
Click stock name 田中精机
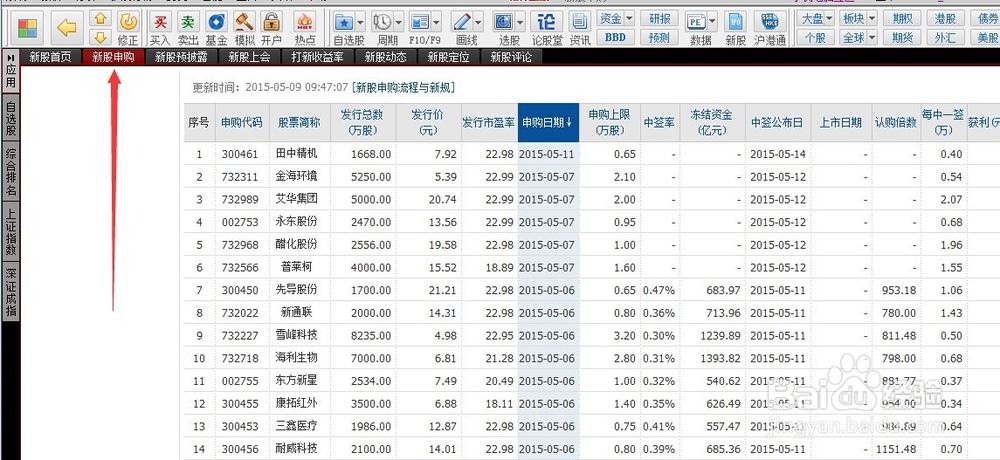tap(297, 154)
